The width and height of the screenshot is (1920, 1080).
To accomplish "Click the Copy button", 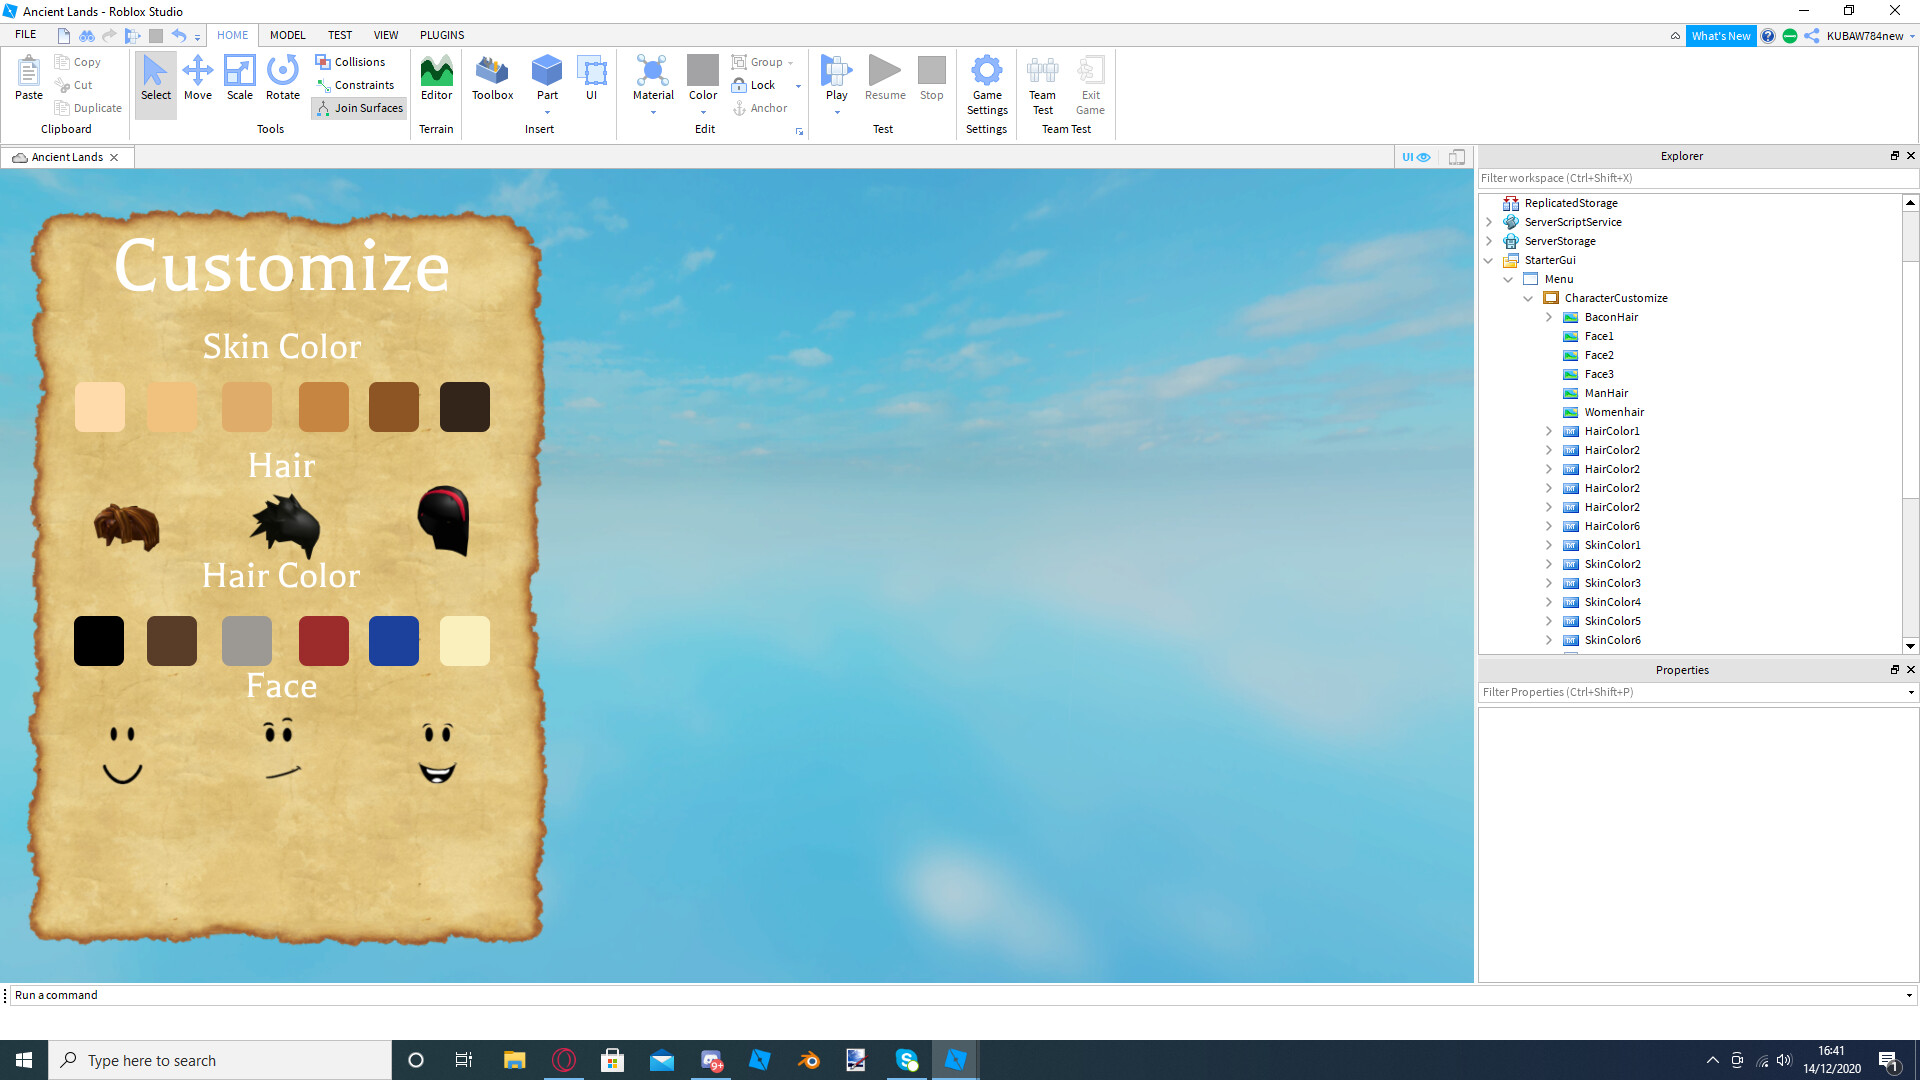I will pyautogui.click(x=78, y=62).
